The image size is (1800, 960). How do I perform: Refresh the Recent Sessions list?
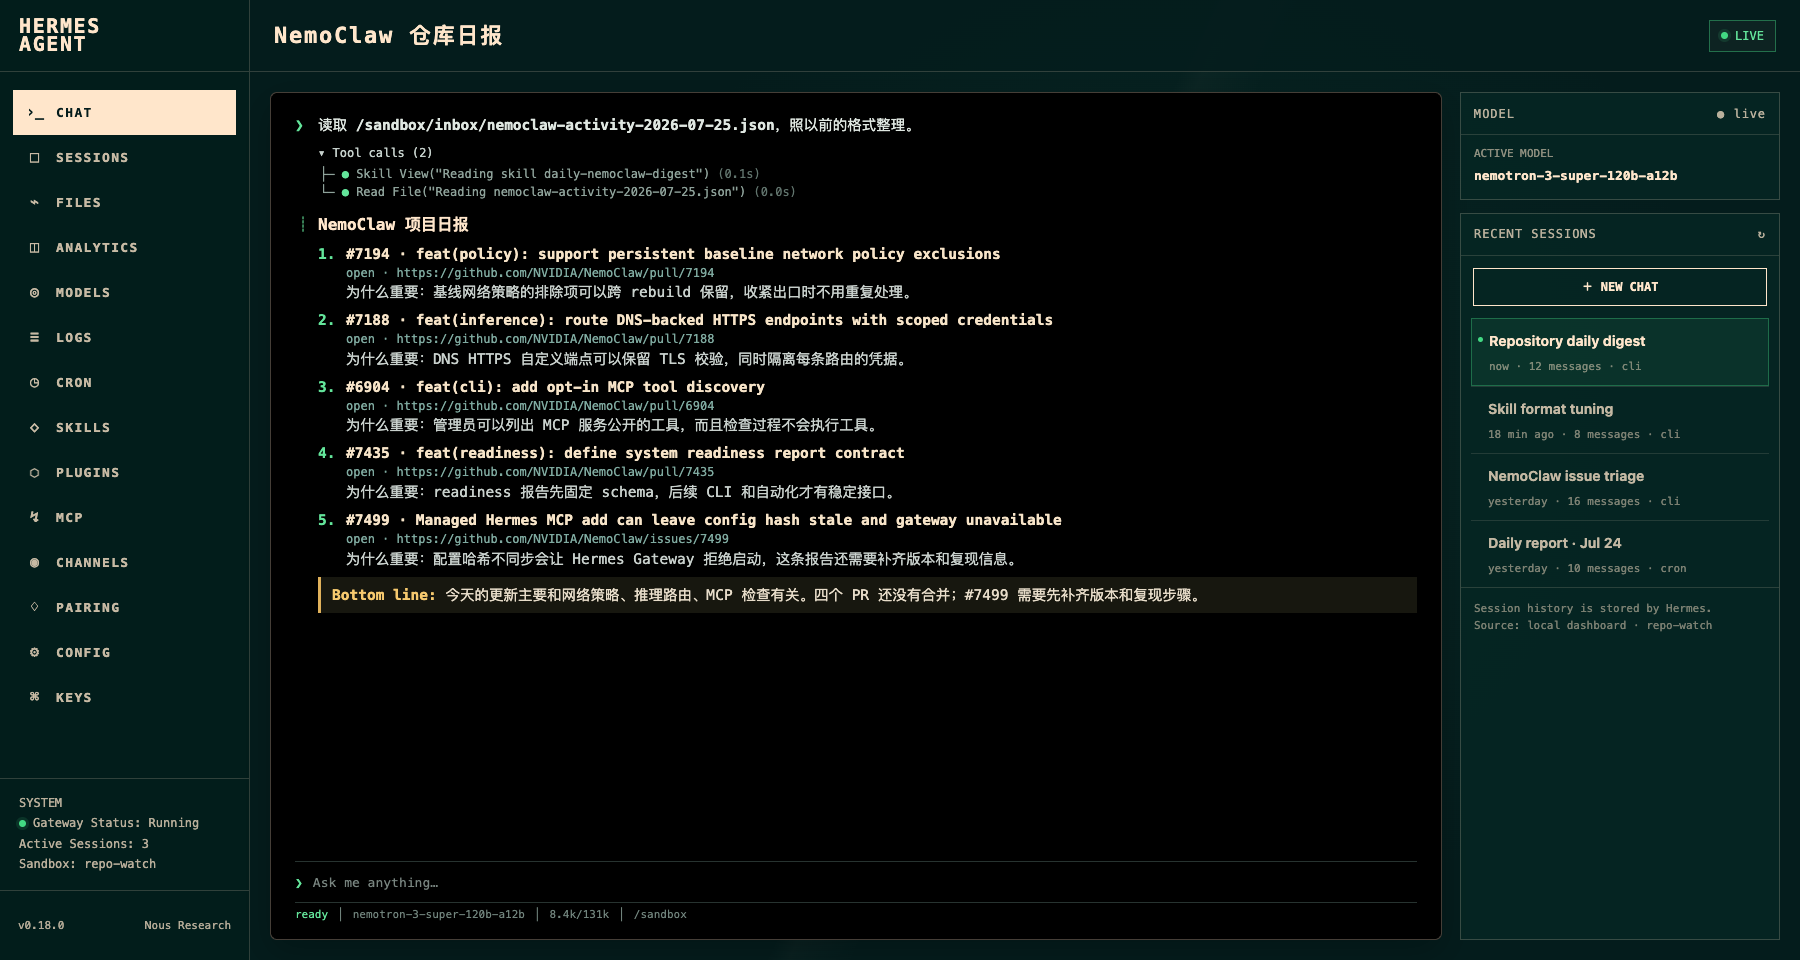coord(1761,234)
